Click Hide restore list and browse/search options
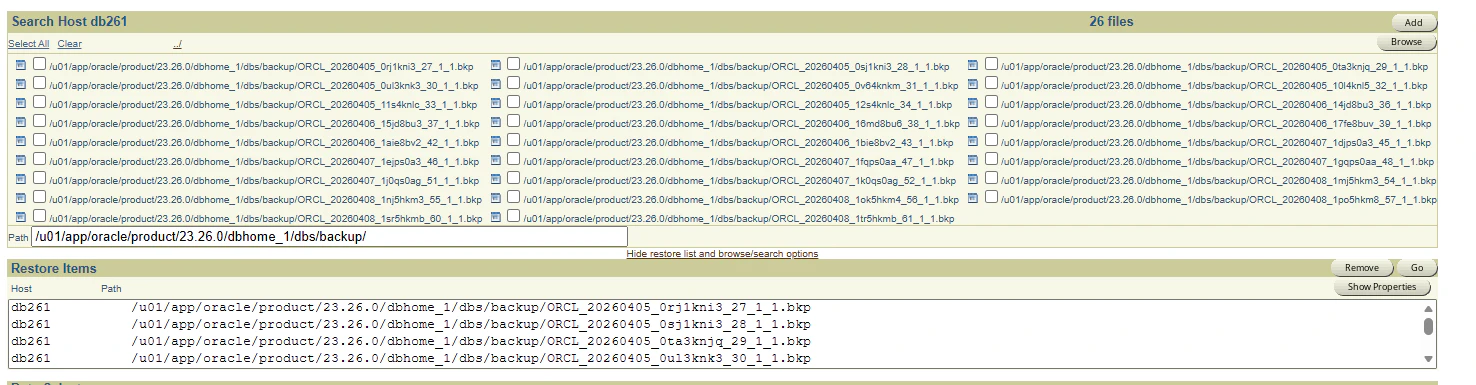Image resolution: width=1476 pixels, height=385 pixels. coord(722,254)
